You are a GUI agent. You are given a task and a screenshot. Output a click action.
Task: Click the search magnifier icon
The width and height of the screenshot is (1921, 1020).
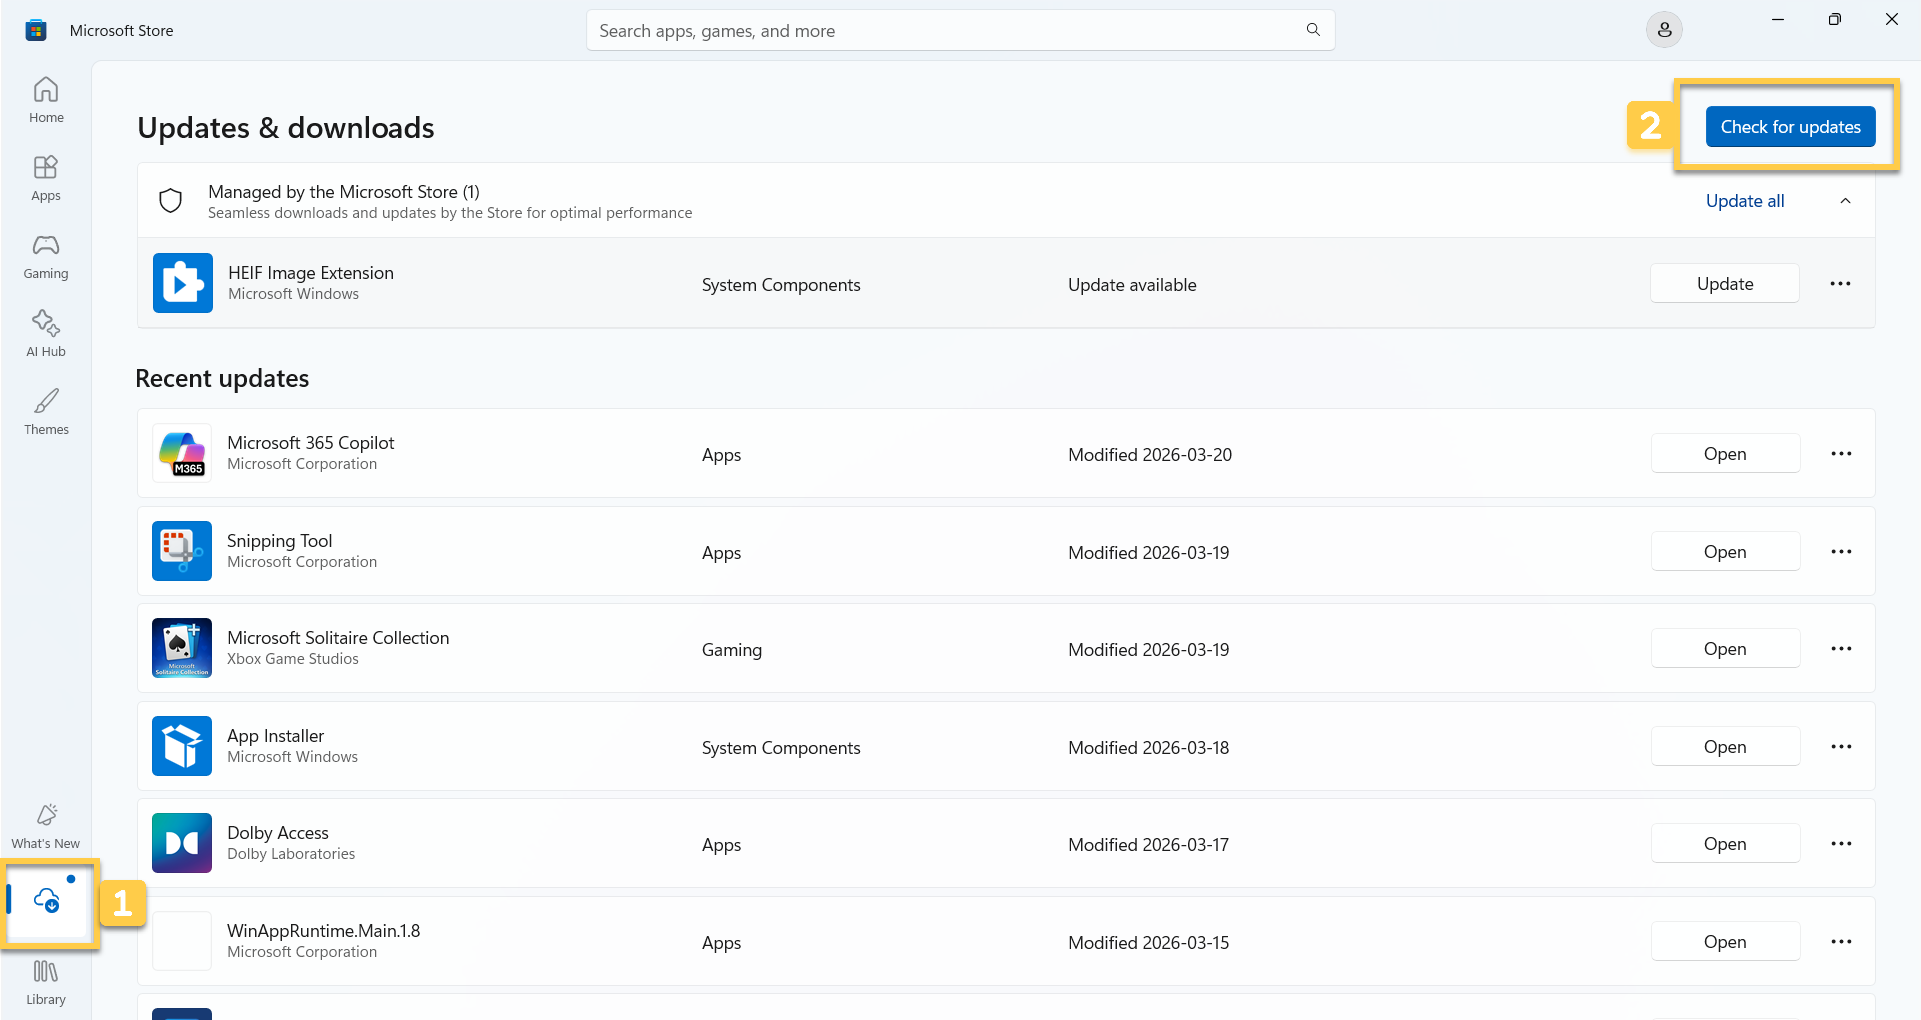tap(1313, 30)
